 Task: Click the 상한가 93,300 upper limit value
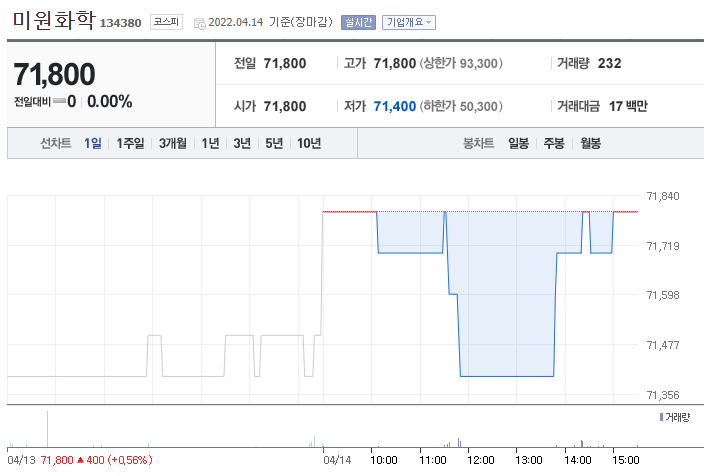tap(461, 63)
